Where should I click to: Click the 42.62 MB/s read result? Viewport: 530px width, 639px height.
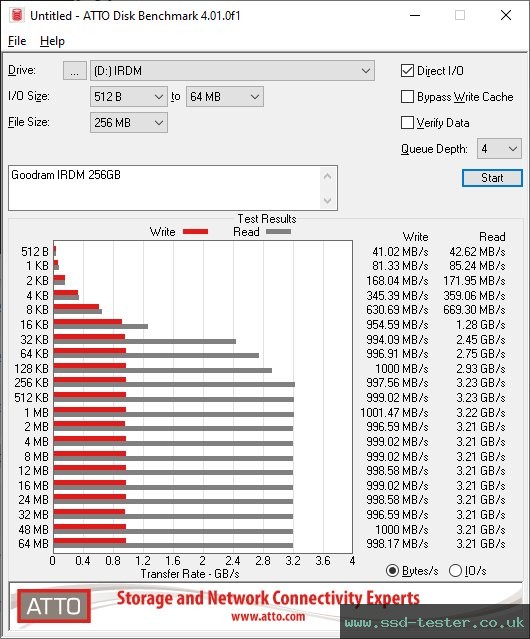[x=477, y=252]
